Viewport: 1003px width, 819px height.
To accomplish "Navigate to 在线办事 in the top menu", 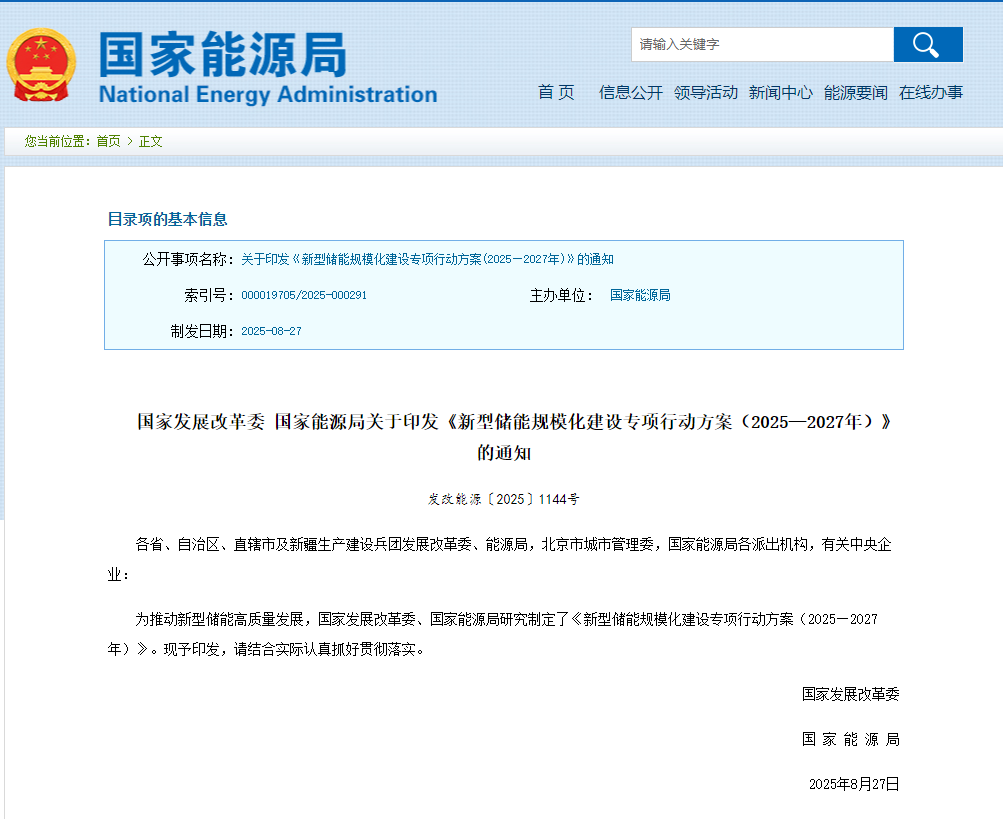I will [930, 93].
